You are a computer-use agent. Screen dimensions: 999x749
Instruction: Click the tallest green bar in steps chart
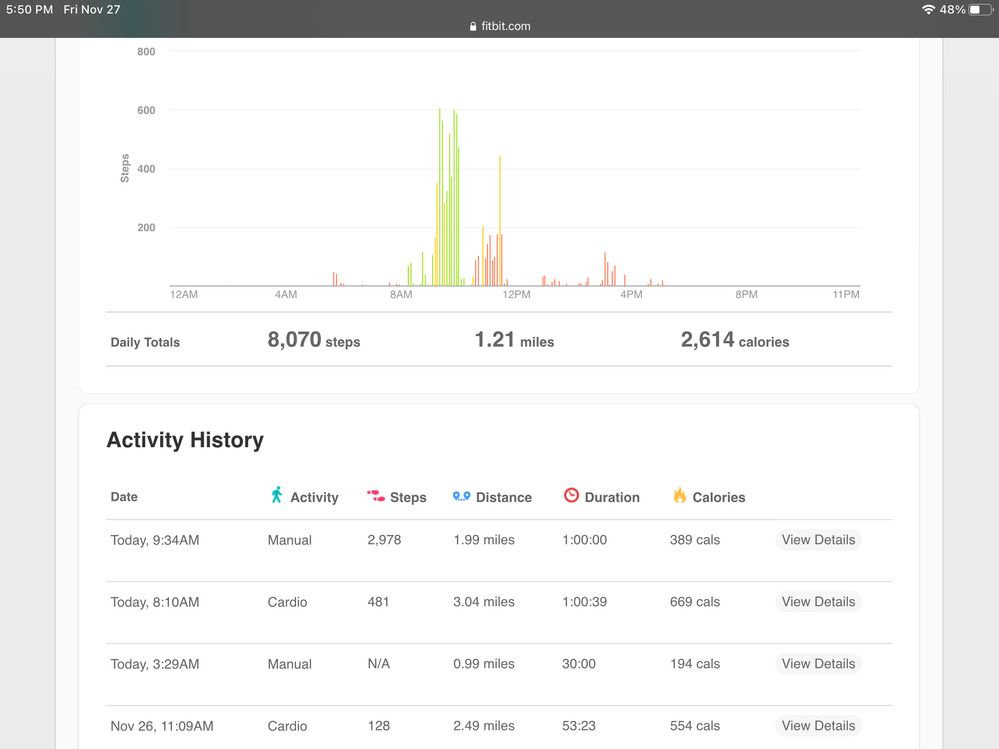[440, 197]
